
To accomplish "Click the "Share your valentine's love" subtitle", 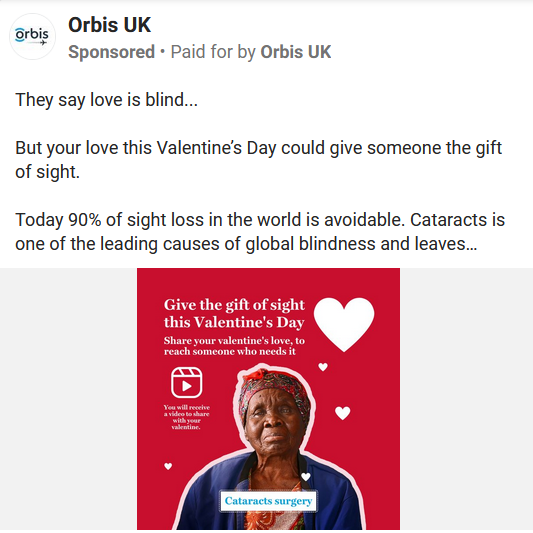I will click(x=234, y=346).
